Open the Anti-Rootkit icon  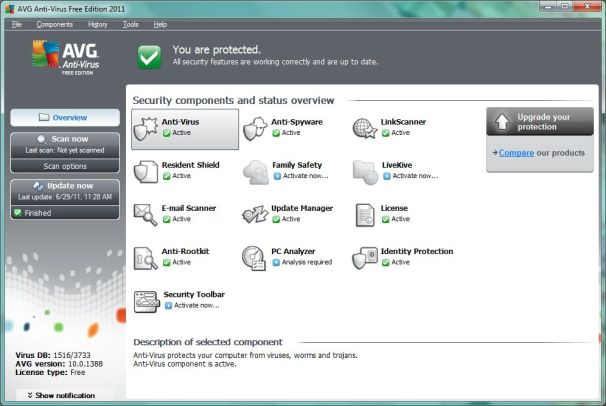145,258
